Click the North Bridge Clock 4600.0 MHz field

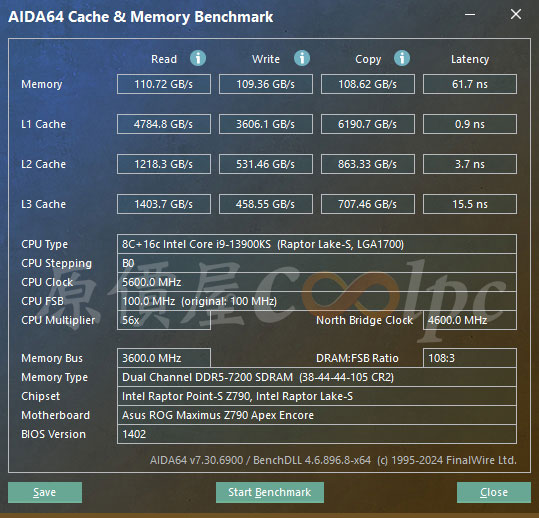coord(470,320)
